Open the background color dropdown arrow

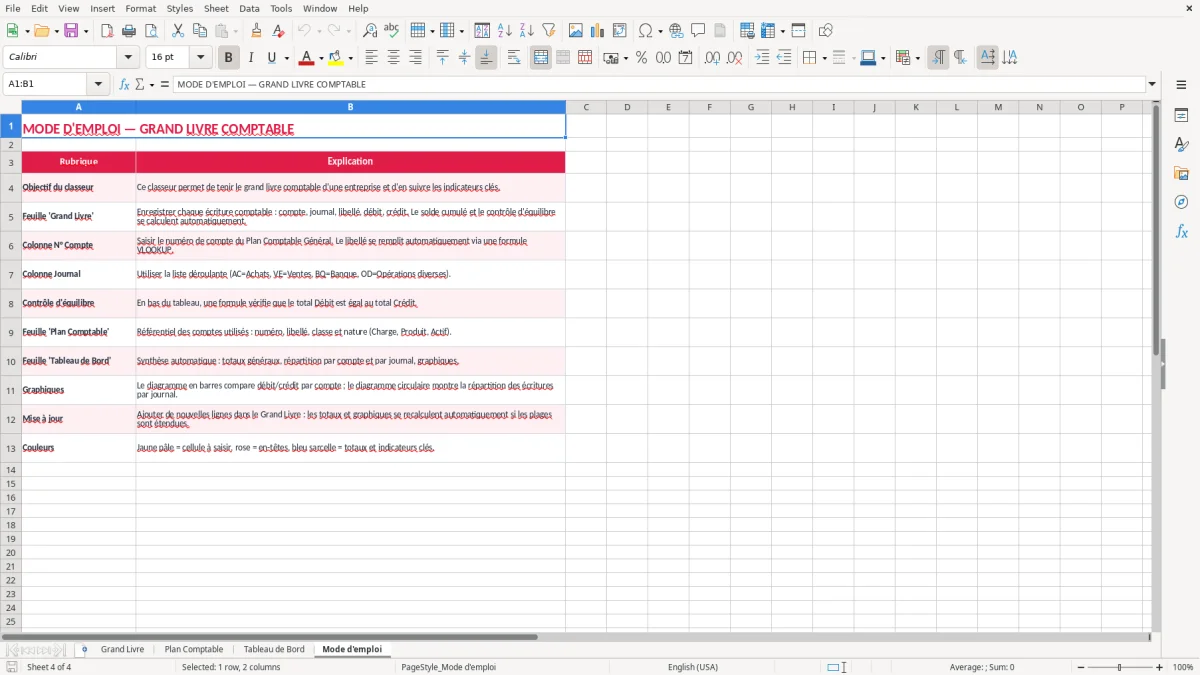pos(350,58)
